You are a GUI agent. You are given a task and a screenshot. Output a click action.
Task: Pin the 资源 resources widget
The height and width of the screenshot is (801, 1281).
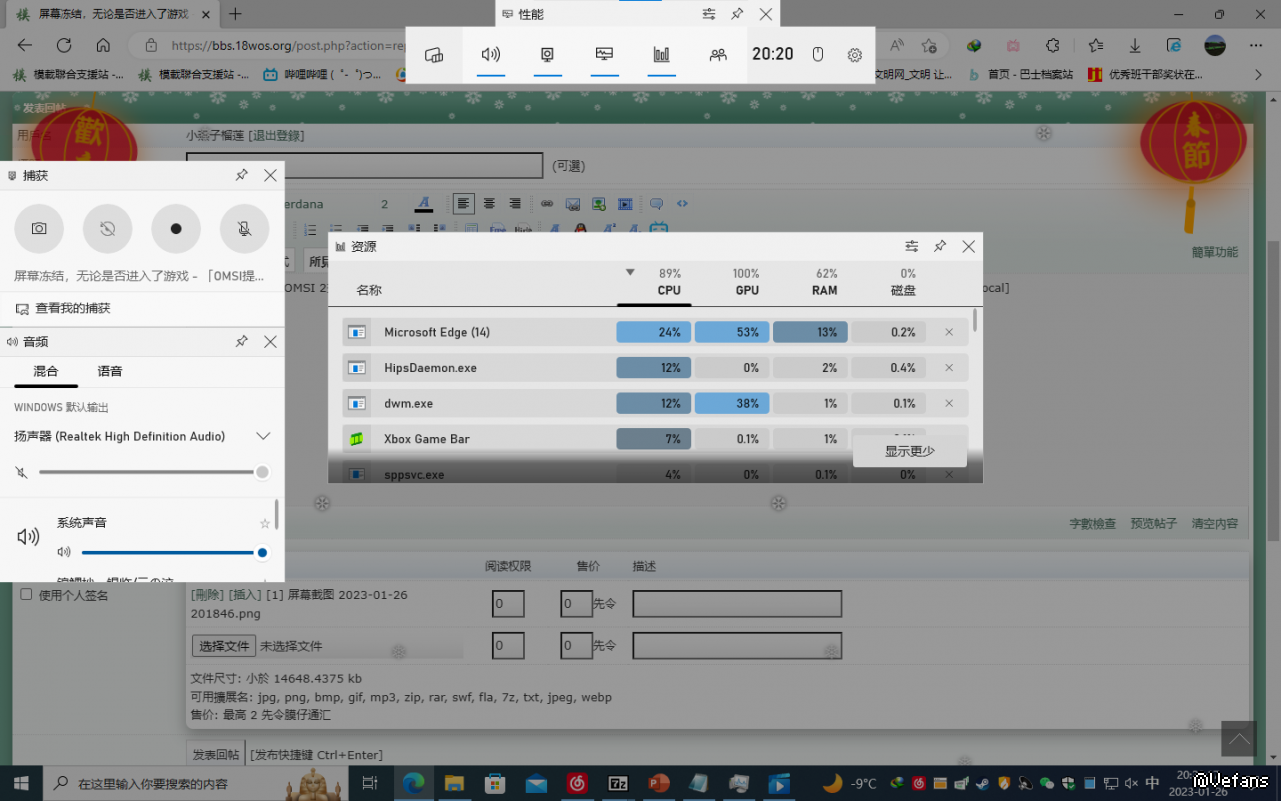click(940, 246)
